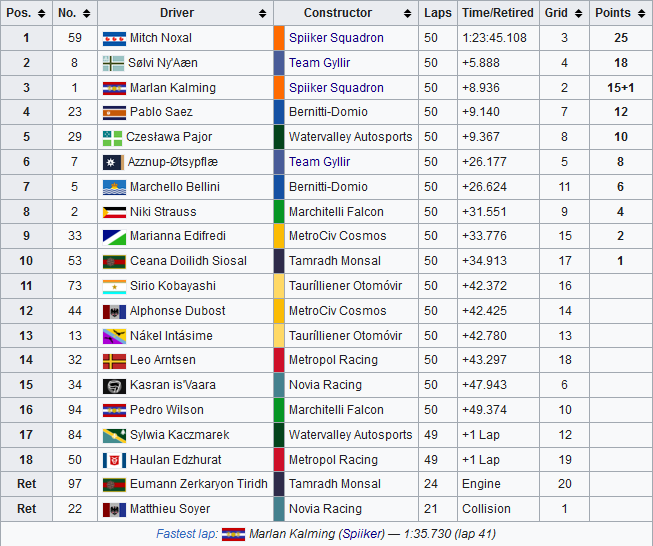Click dark green color cell for Czesława Pajor
This screenshot has width=653, height=546.
(279, 137)
